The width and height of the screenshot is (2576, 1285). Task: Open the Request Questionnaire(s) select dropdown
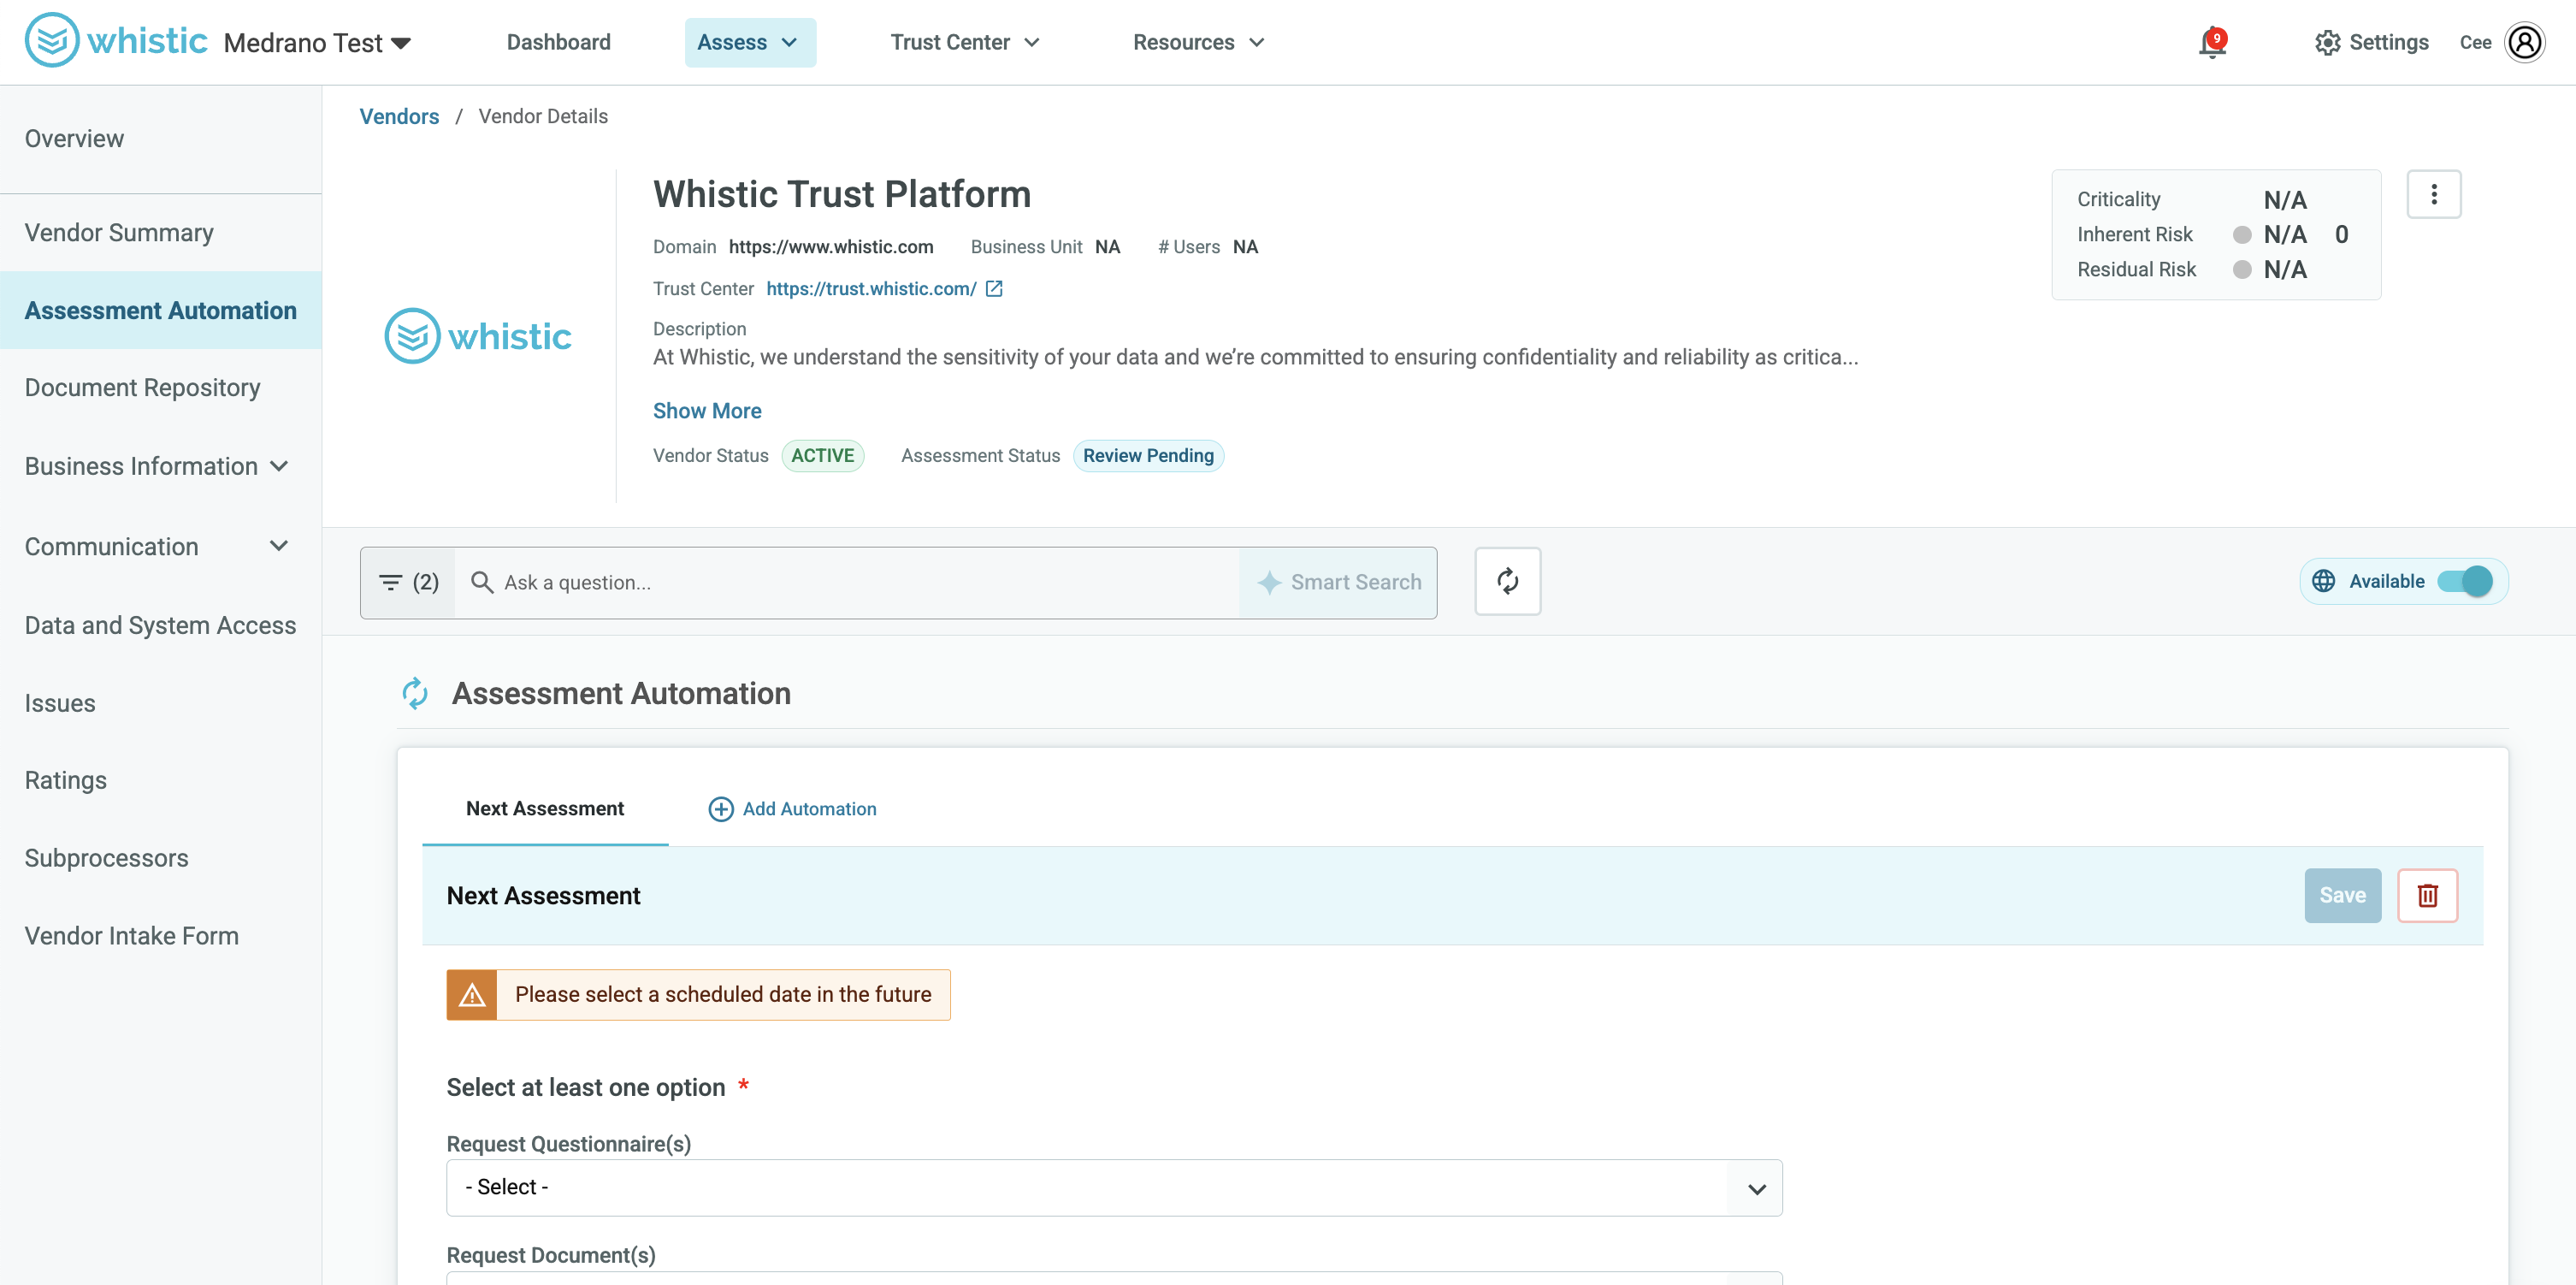coord(1114,1187)
